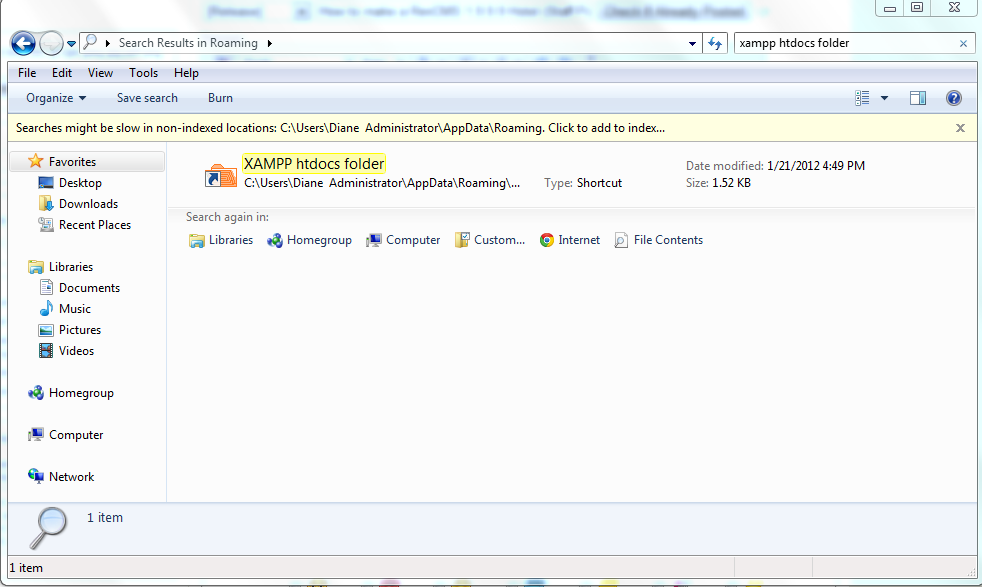Search again in File Contents

659,240
